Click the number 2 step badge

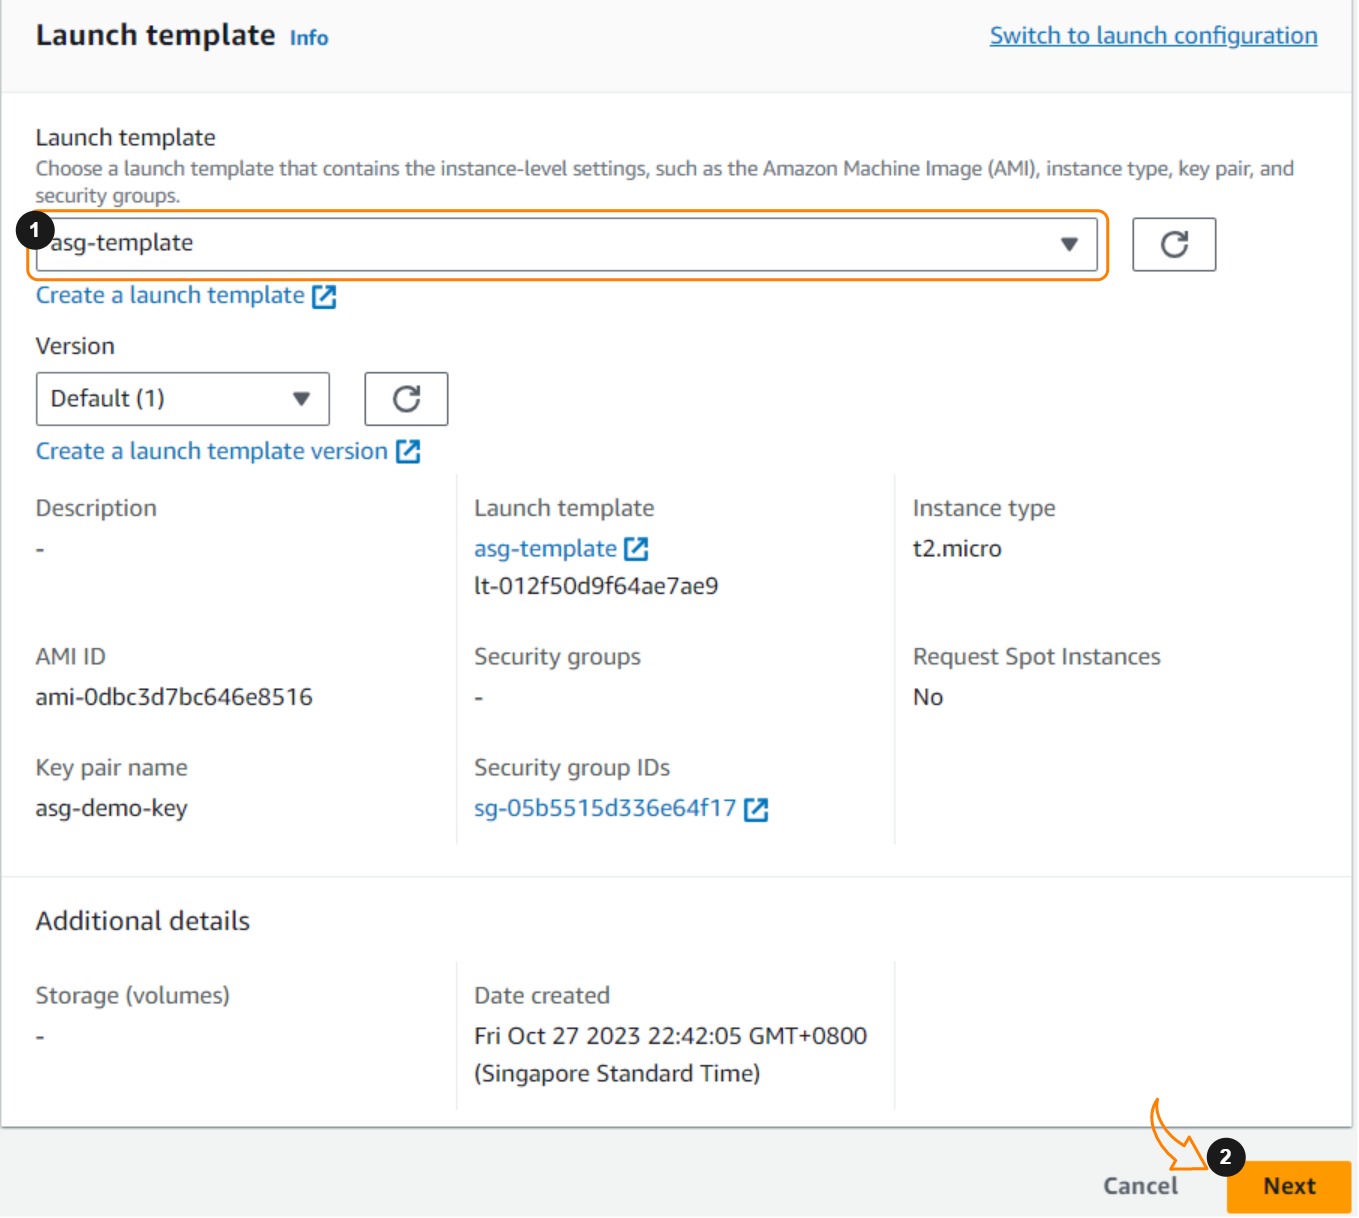coord(1225,1157)
